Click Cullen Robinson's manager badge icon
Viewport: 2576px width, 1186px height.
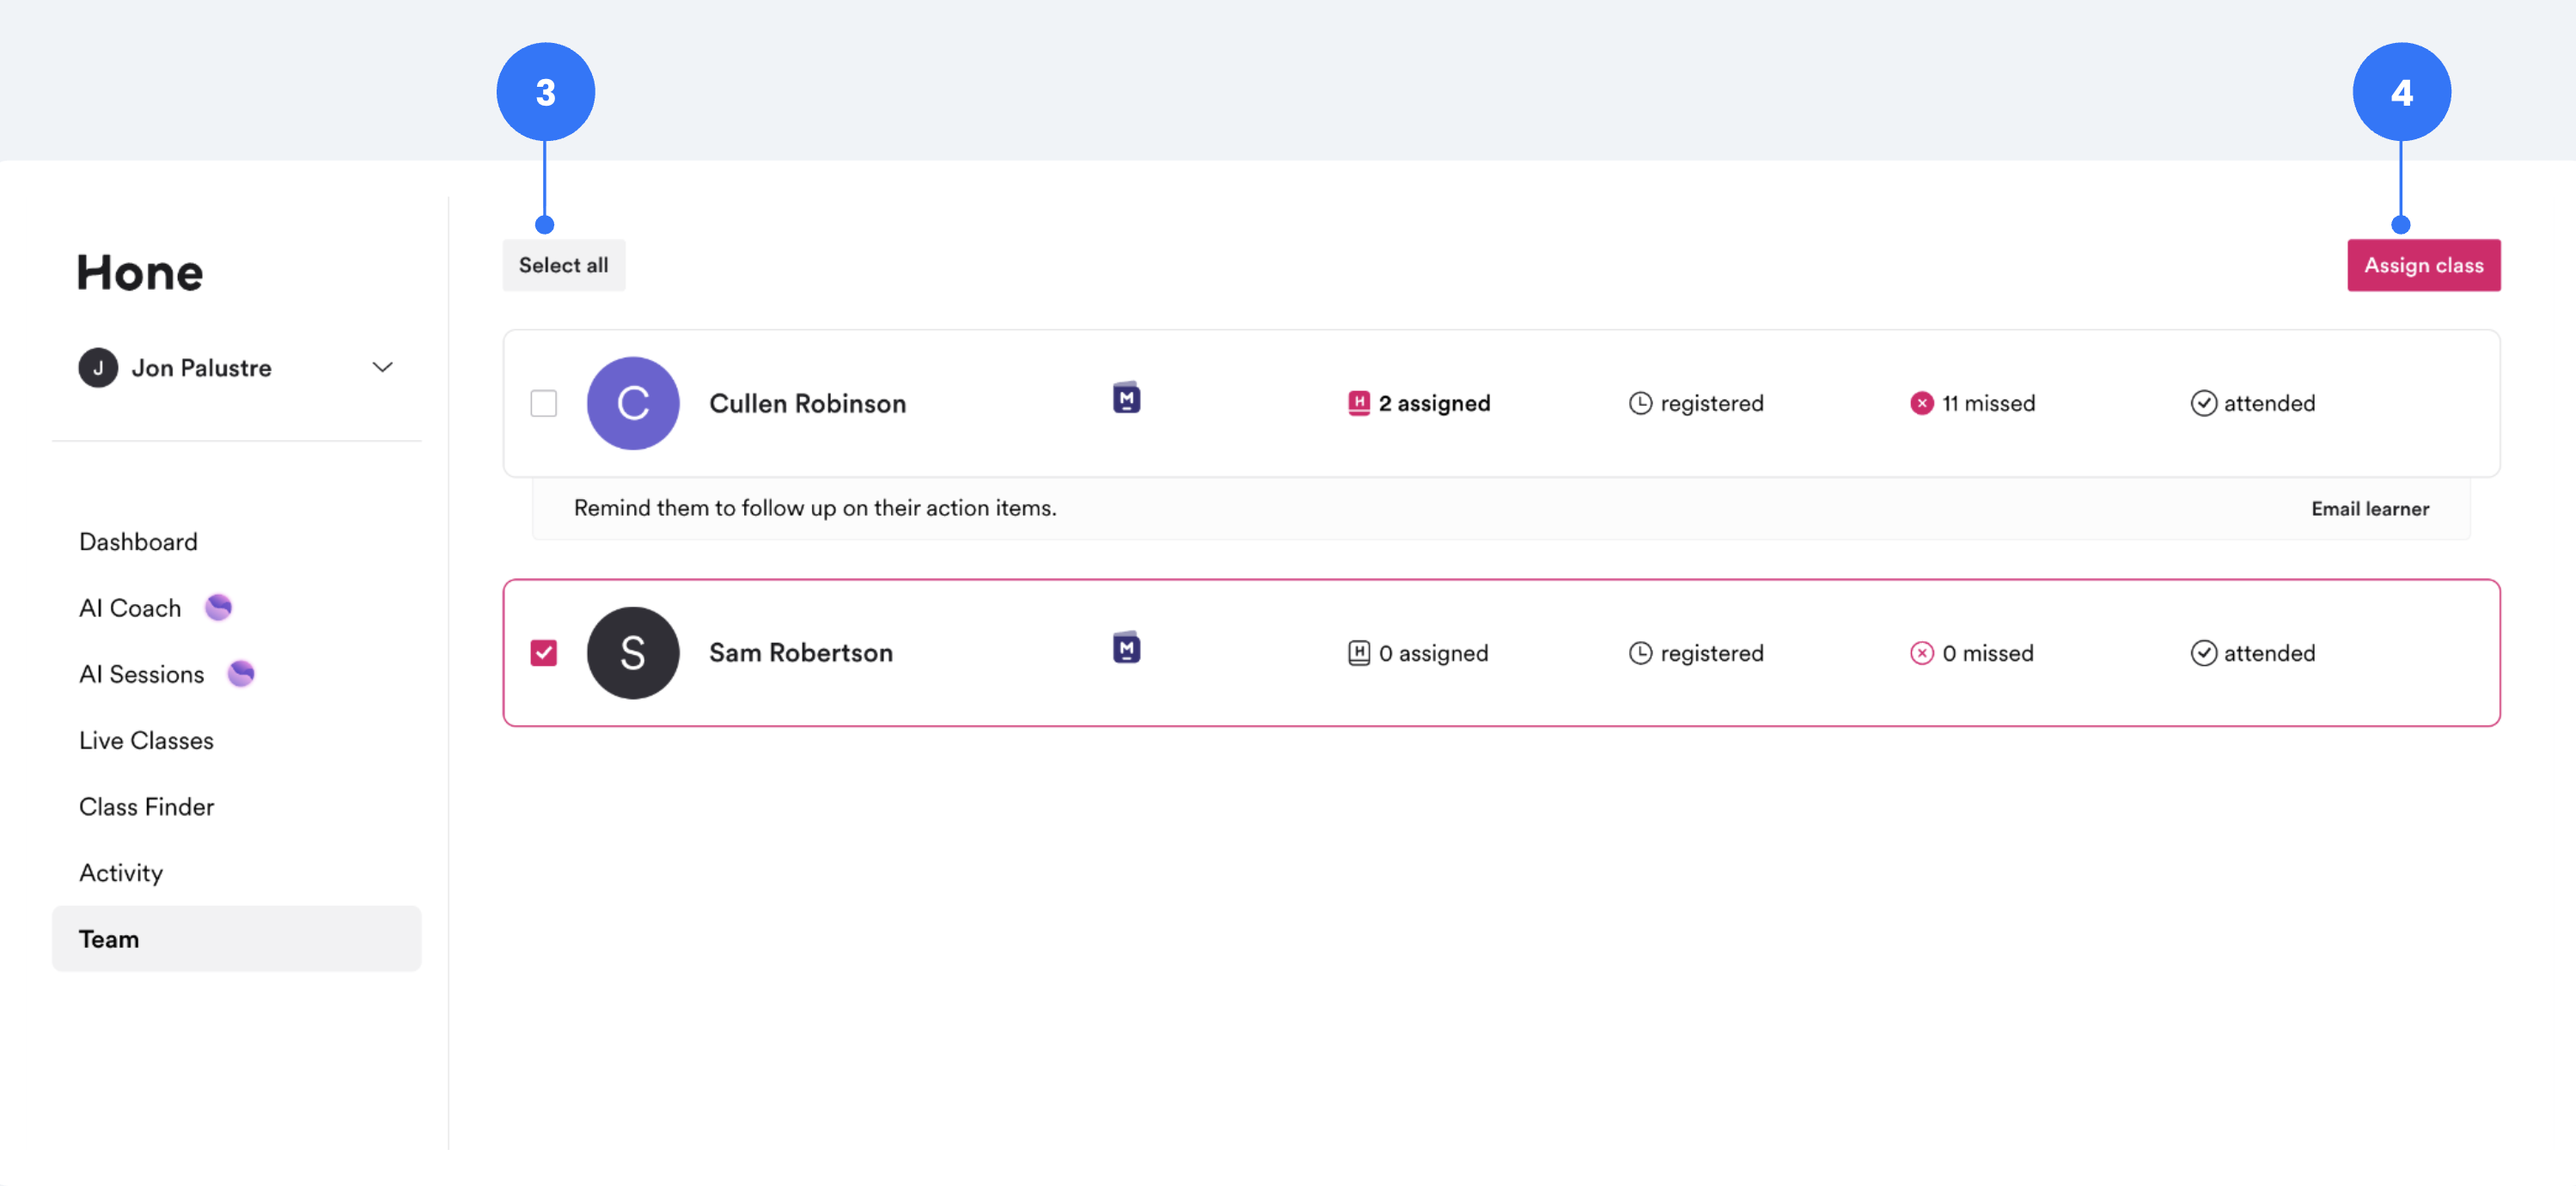pos(1126,398)
